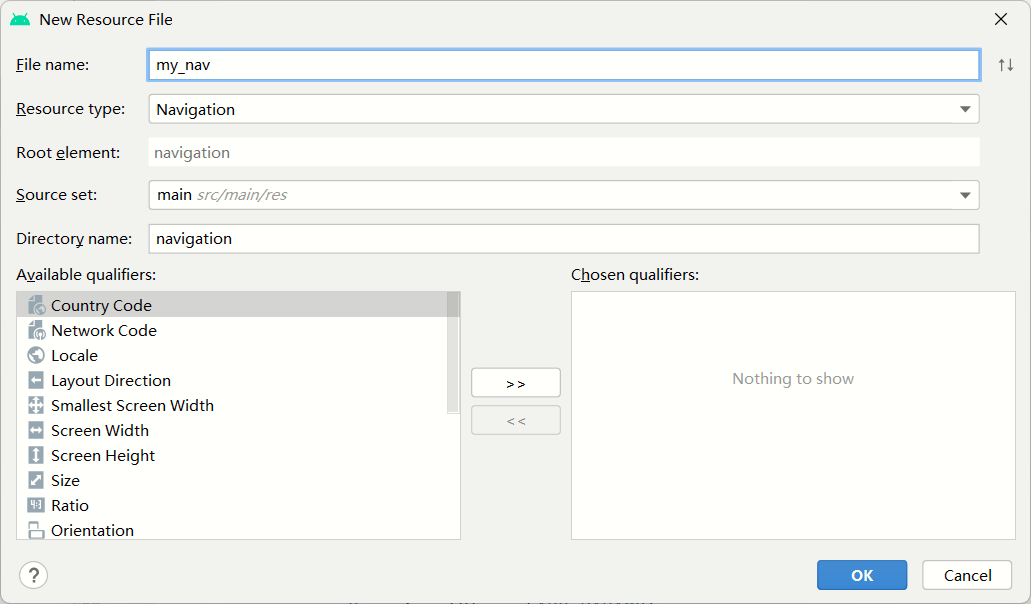Dismiss dialog with the Cancel button
Image resolution: width=1031 pixels, height=604 pixels.
(967, 575)
